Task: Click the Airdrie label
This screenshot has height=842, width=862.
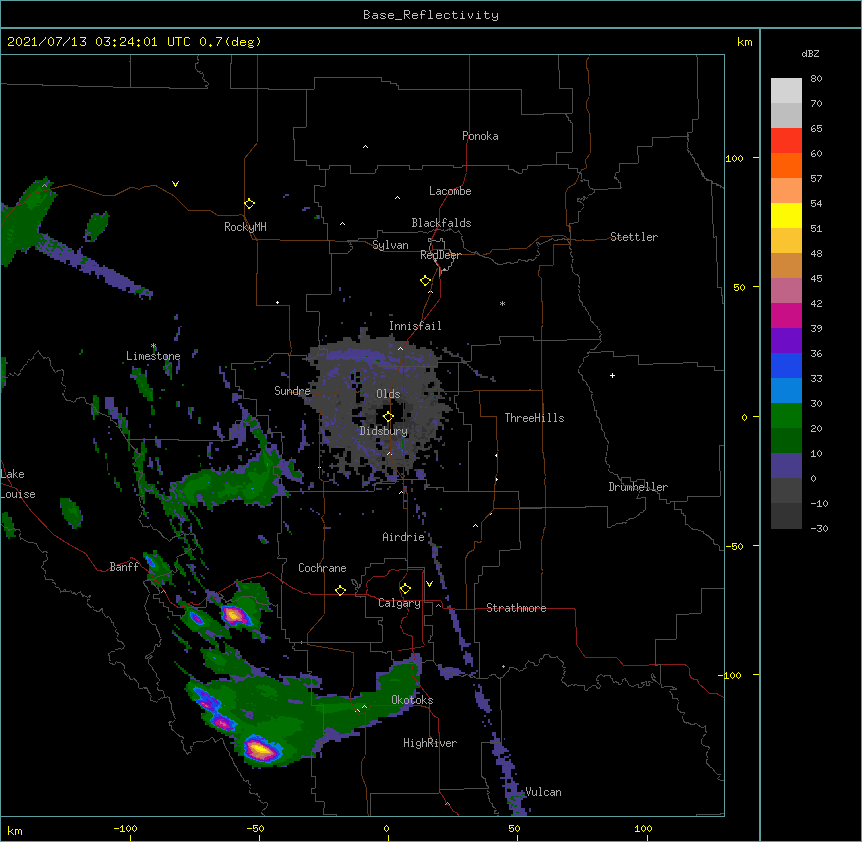Action: [x=403, y=537]
